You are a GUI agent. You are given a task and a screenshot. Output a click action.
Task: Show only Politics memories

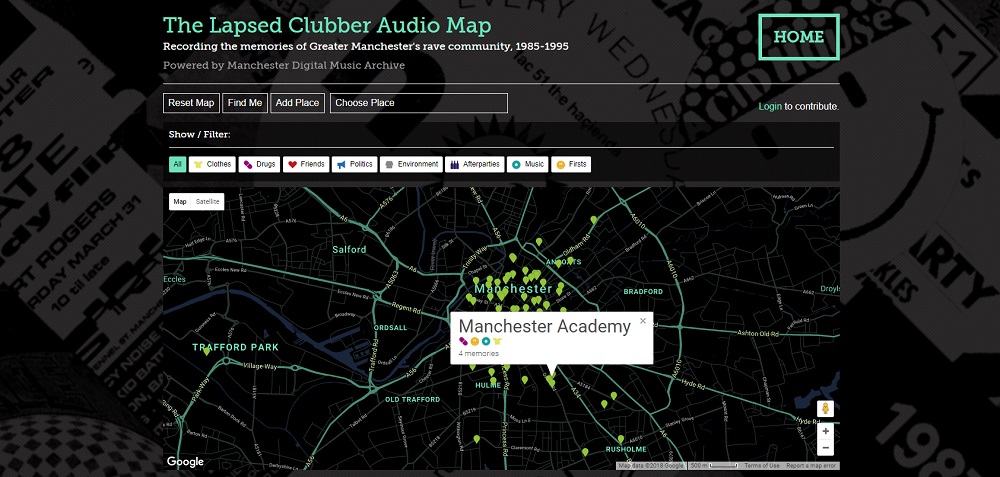coord(354,164)
